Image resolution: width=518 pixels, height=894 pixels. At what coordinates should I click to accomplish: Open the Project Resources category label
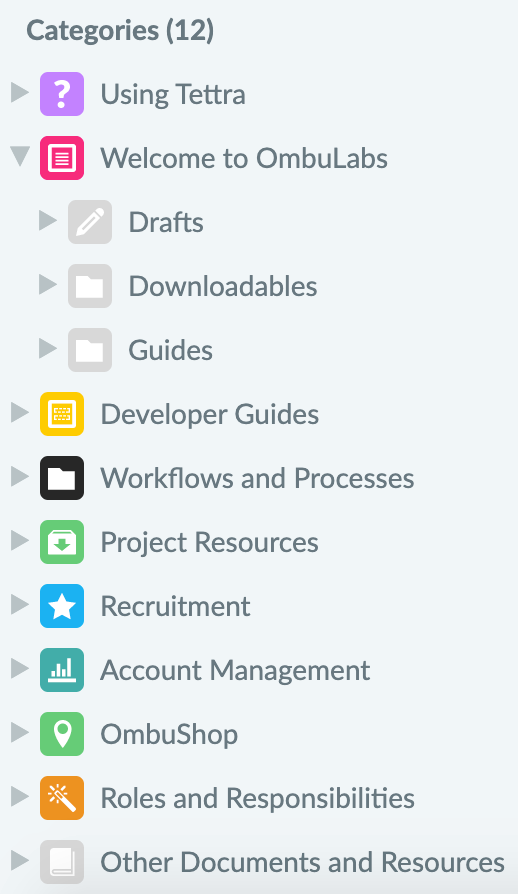(210, 542)
